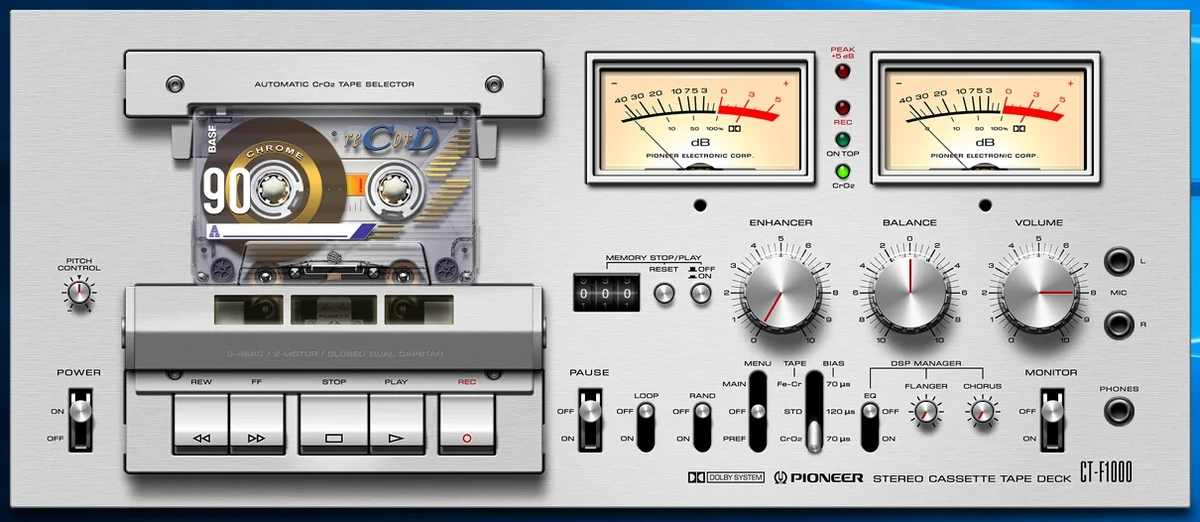The height and width of the screenshot is (522, 1200).
Task: Click the 'MAIN' menu position label
Action: click(735, 383)
